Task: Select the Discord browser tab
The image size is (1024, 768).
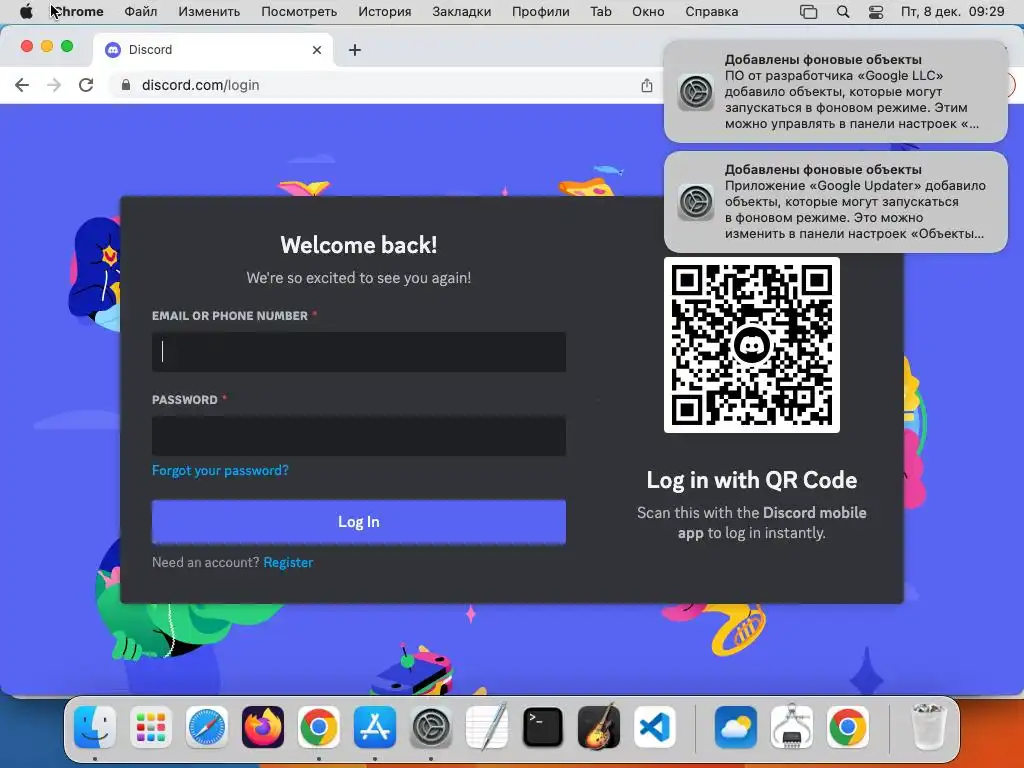Action: 213,50
